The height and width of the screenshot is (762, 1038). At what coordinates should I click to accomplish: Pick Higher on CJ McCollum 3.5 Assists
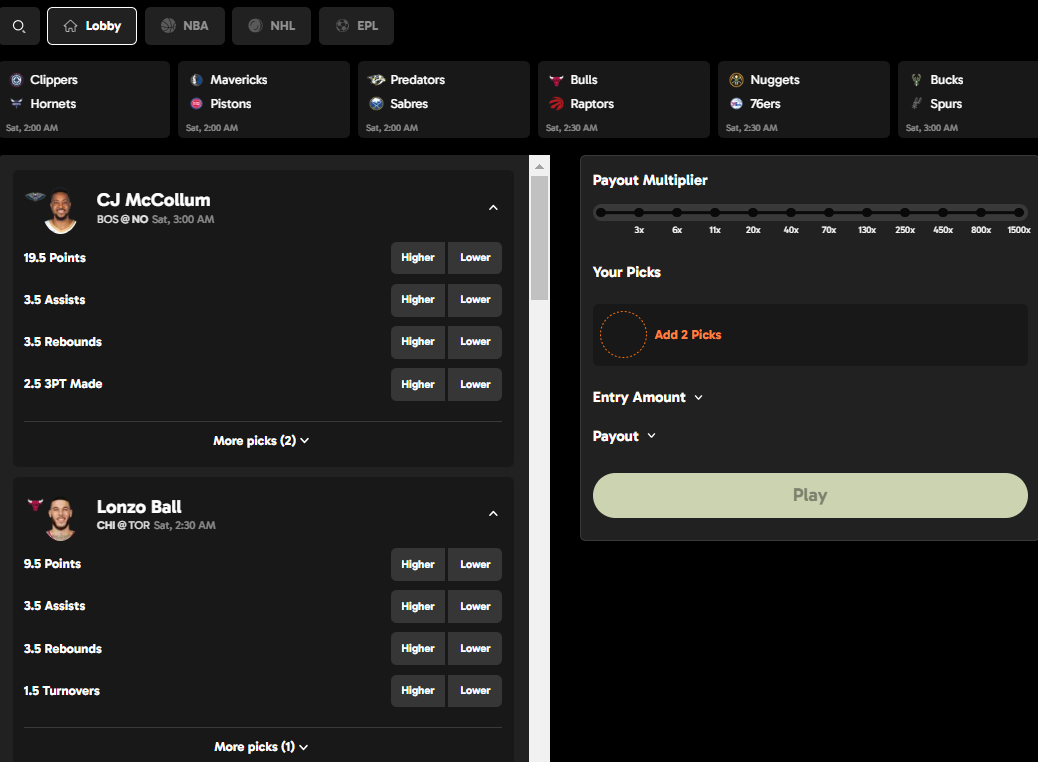pyautogui.click(x=418, y=300)
